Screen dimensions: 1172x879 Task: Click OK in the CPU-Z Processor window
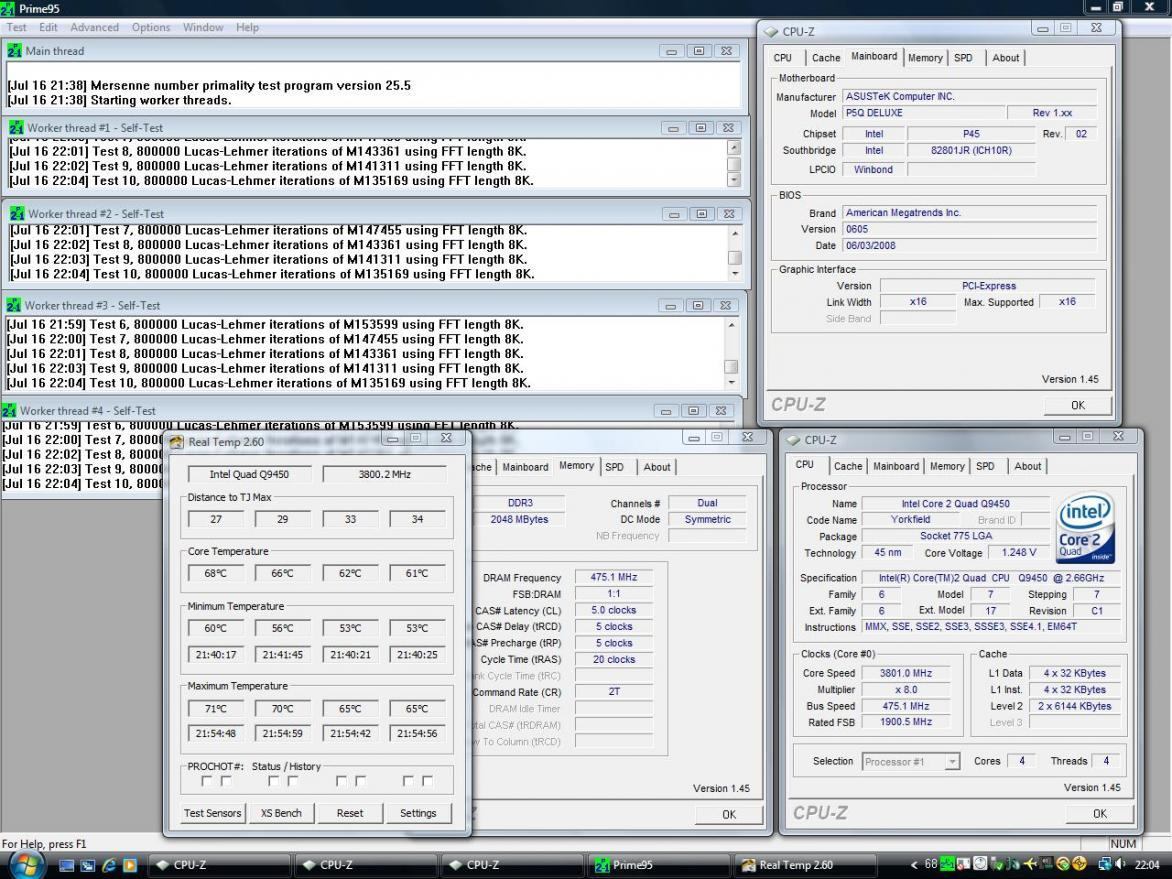click(1099, 813)
